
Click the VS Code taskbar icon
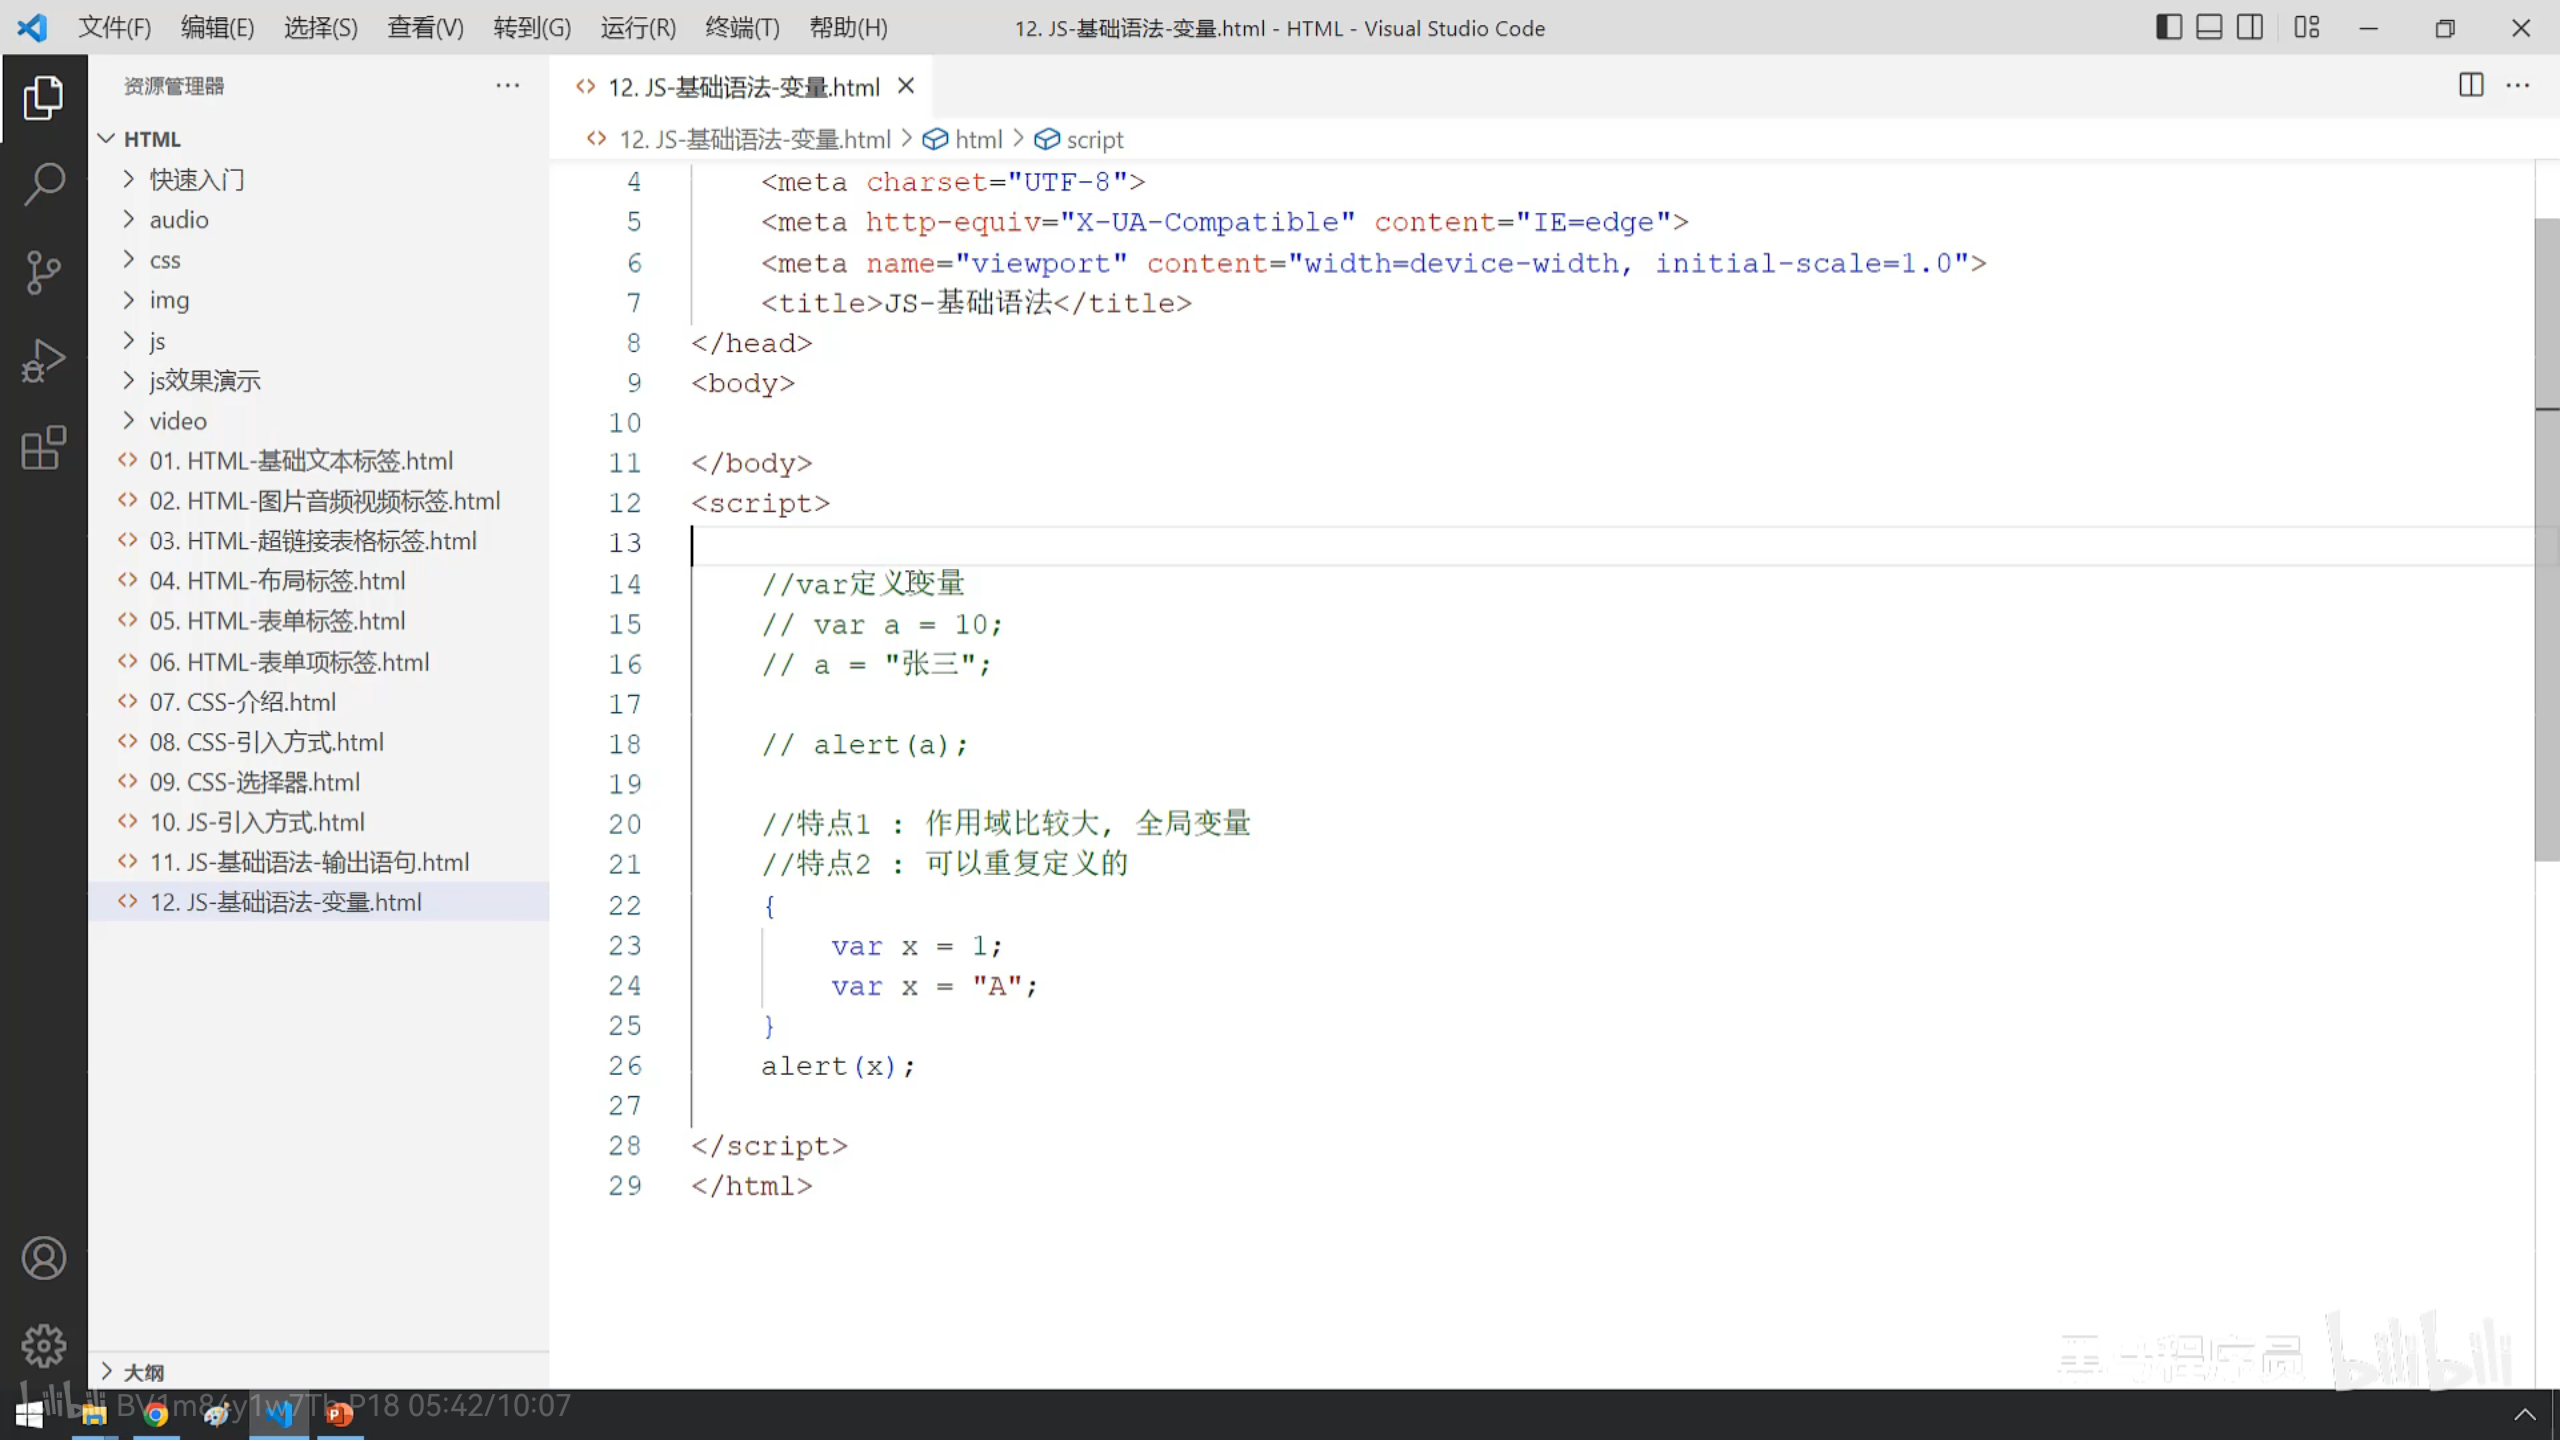coord(279,1414)
